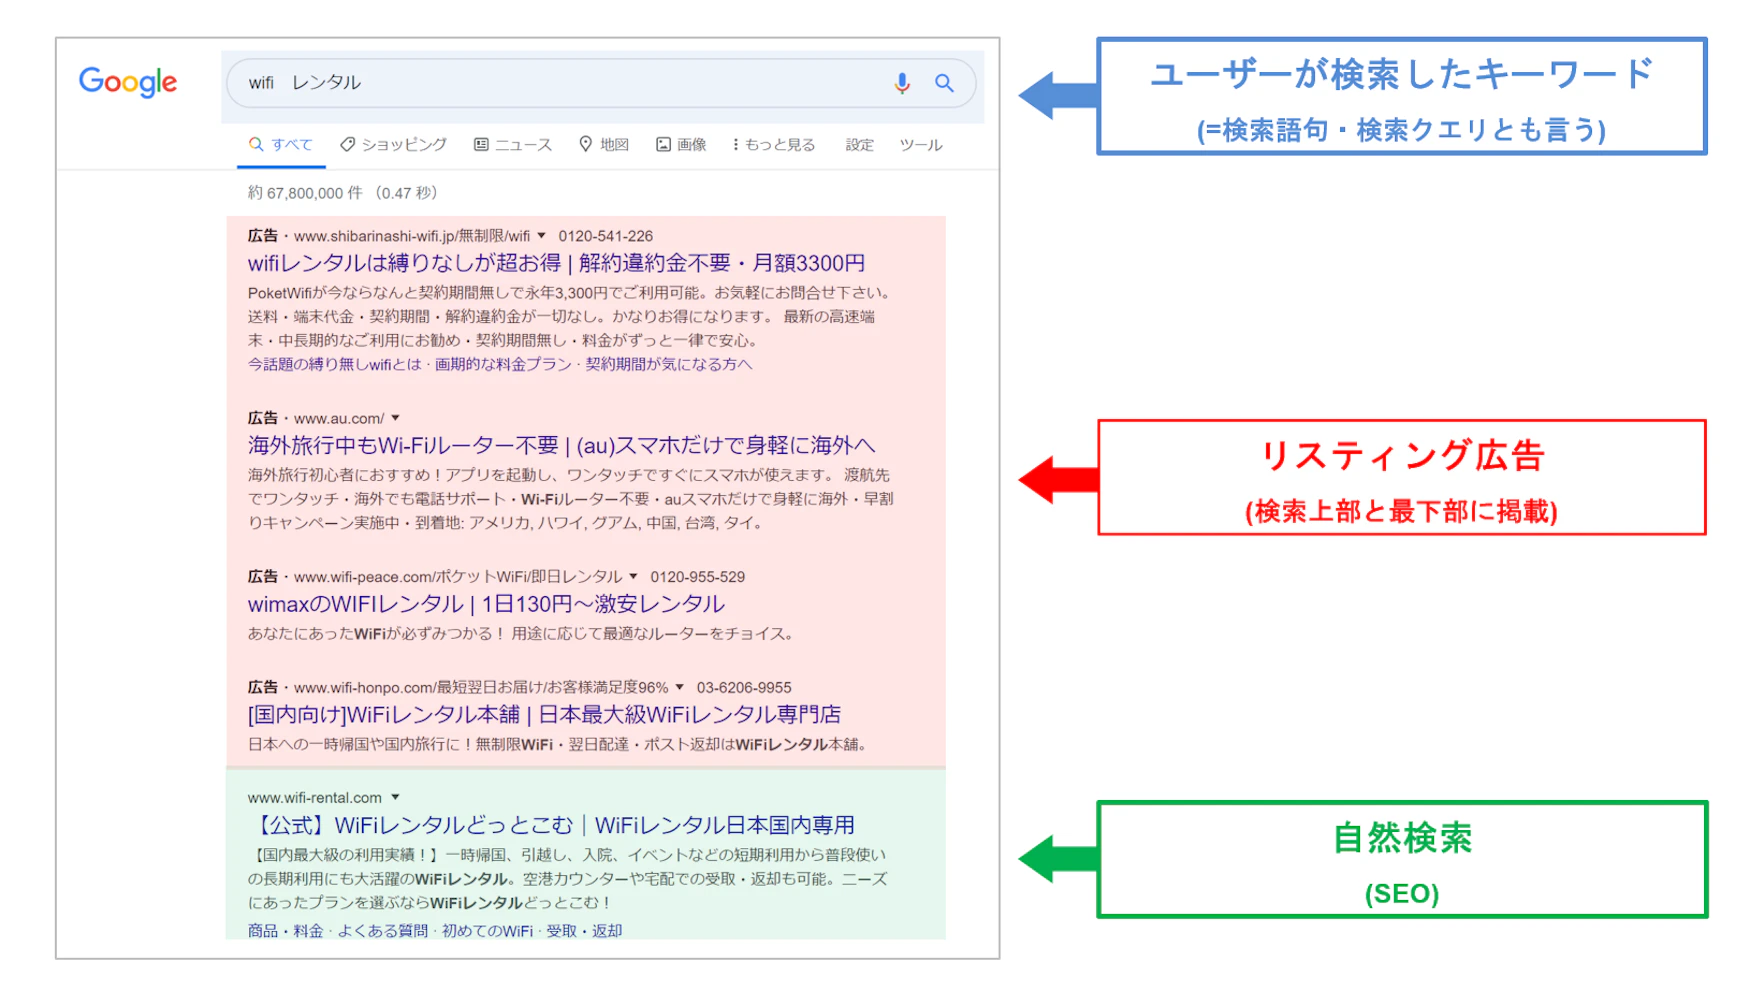Click the Google logo
The height and width of the screenshot is (991, 1764).
click(x=128, y=82)
